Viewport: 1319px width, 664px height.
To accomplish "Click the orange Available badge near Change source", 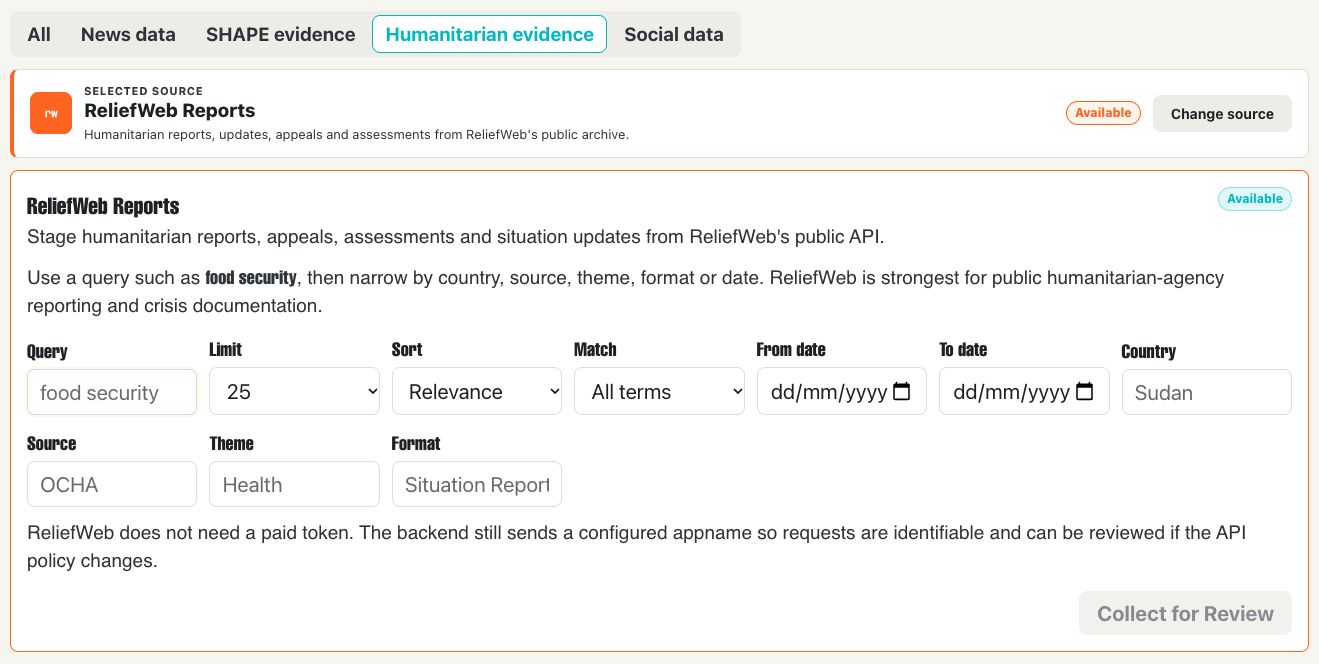I will pos(1103,113).
